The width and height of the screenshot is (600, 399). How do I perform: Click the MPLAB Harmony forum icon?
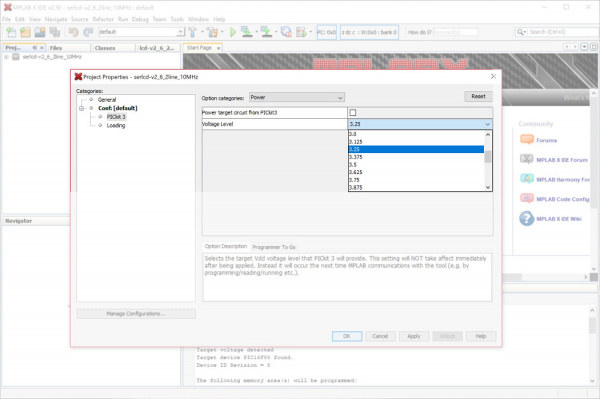pos(527,179)
